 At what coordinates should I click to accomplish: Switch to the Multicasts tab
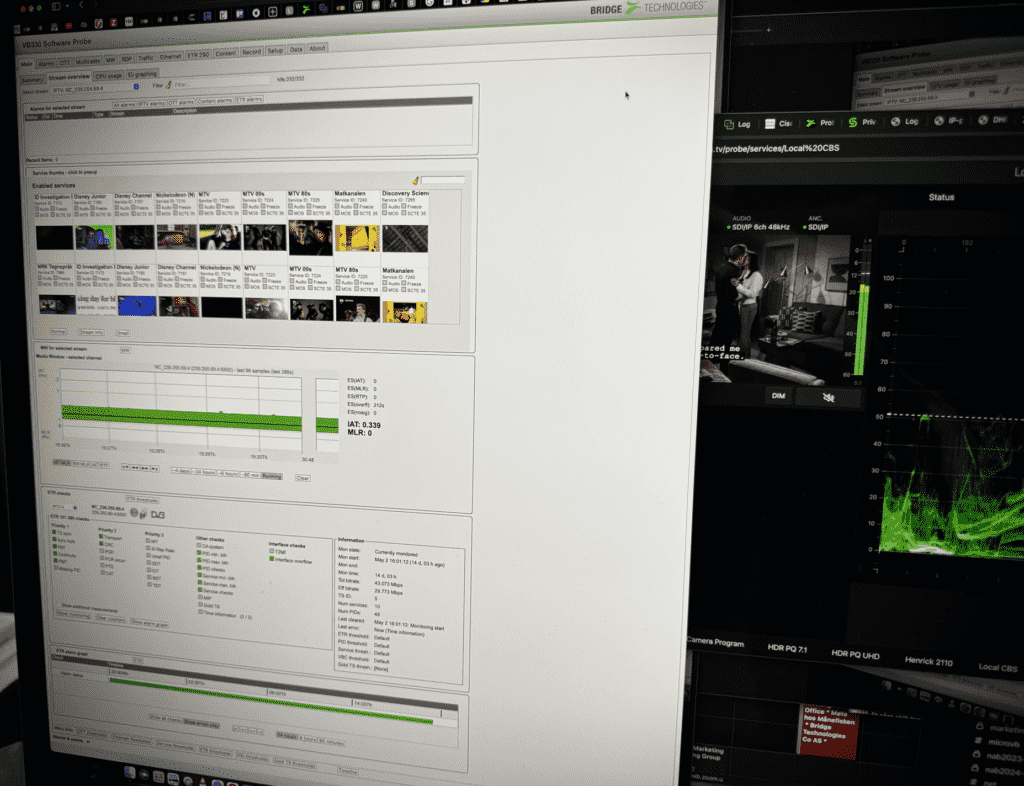(x=88, y=61)
